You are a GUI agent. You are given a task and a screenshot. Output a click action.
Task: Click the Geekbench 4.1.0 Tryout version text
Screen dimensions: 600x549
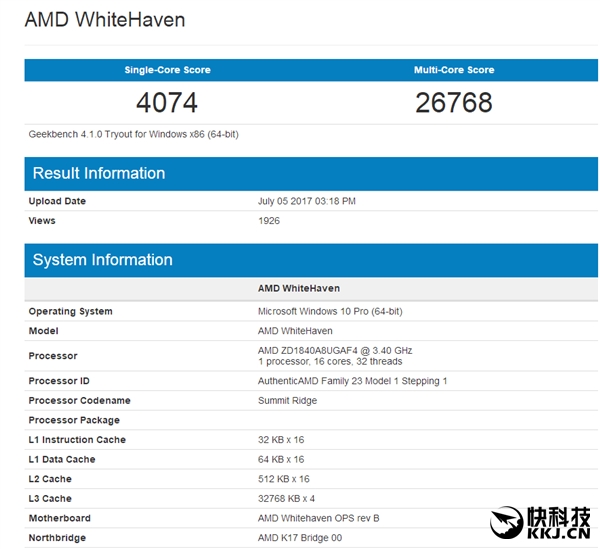click(x=134, y=134)
